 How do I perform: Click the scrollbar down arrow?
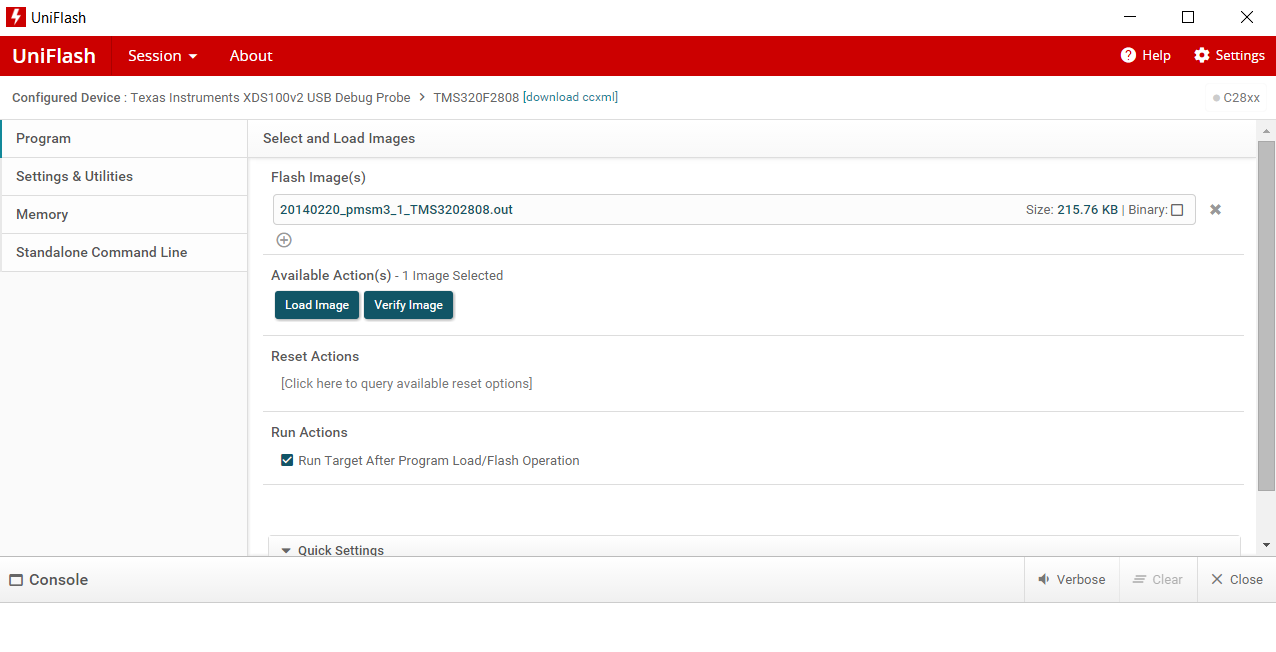pos(1266,545)
